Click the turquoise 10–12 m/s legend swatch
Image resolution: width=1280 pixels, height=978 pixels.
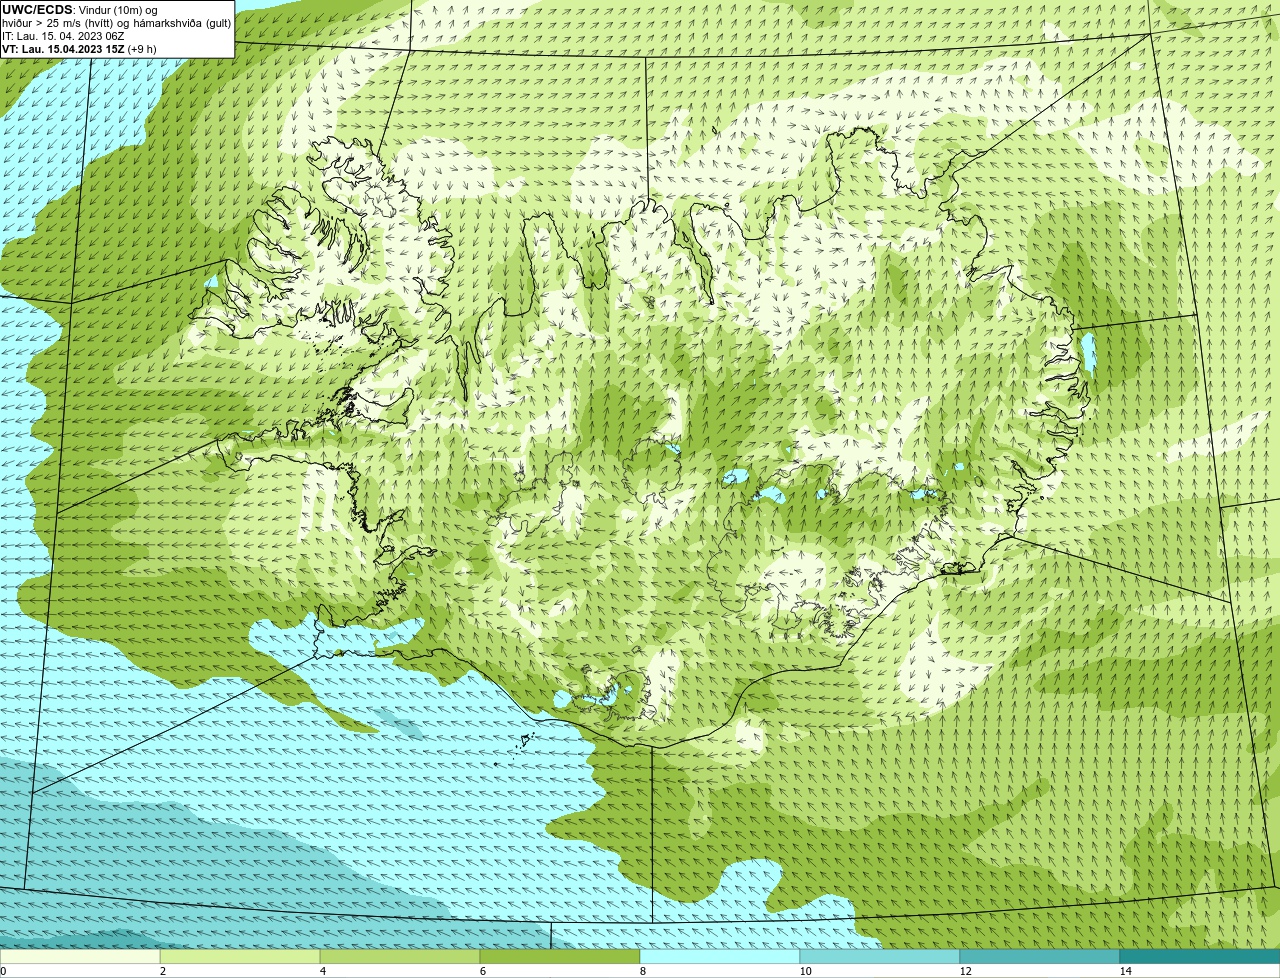pos(880,957)
